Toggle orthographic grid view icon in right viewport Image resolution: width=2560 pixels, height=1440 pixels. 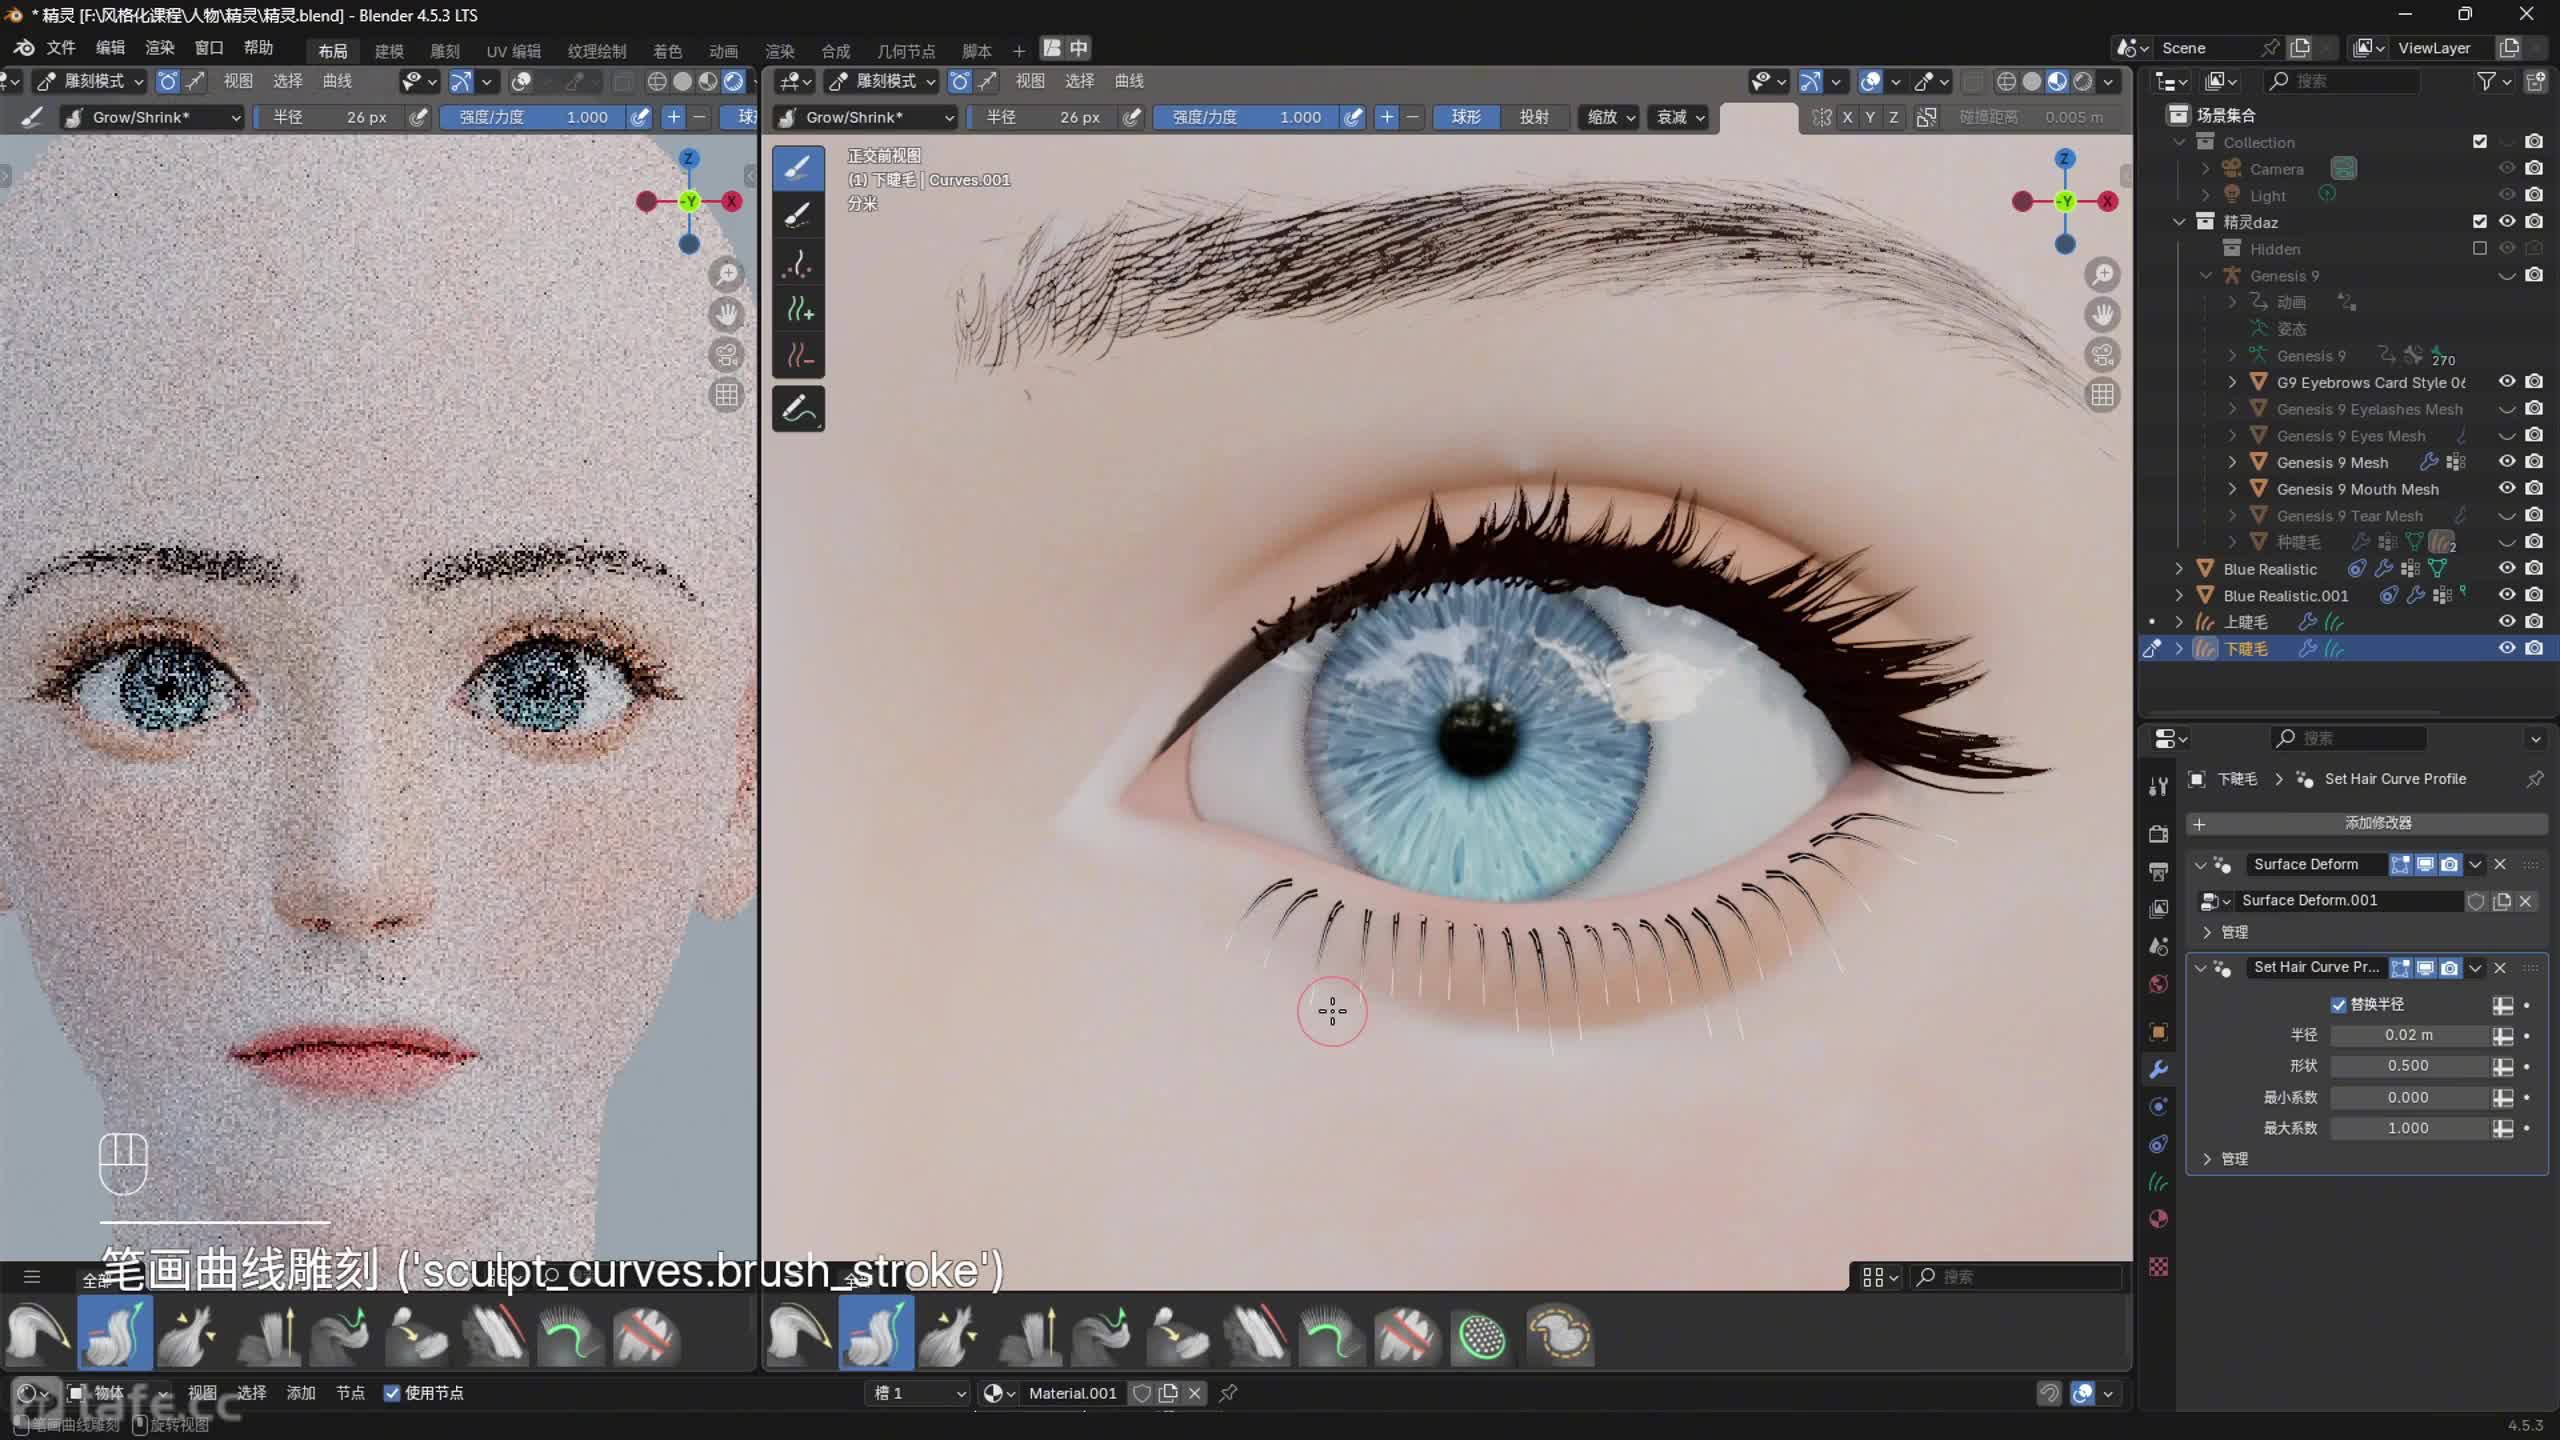pos(2102,396)
